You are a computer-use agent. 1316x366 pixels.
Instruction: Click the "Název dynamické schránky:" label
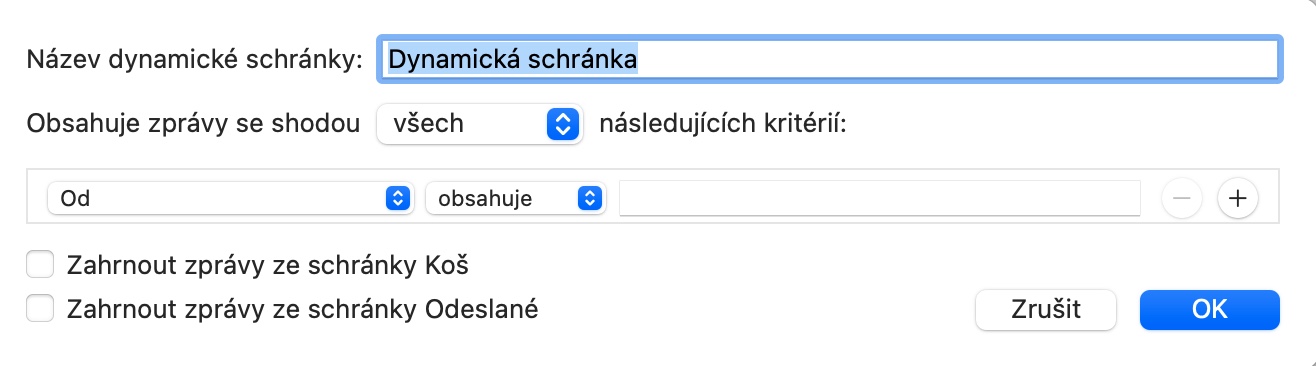[194, 60]
